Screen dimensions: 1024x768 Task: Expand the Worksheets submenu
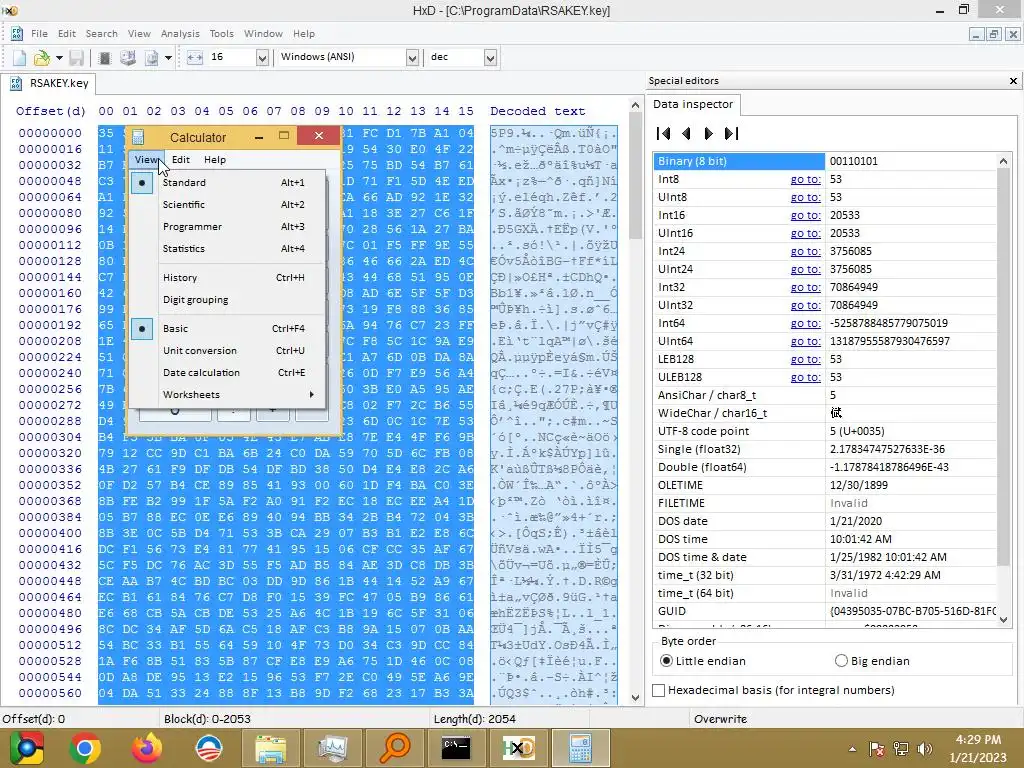point(227,394)
